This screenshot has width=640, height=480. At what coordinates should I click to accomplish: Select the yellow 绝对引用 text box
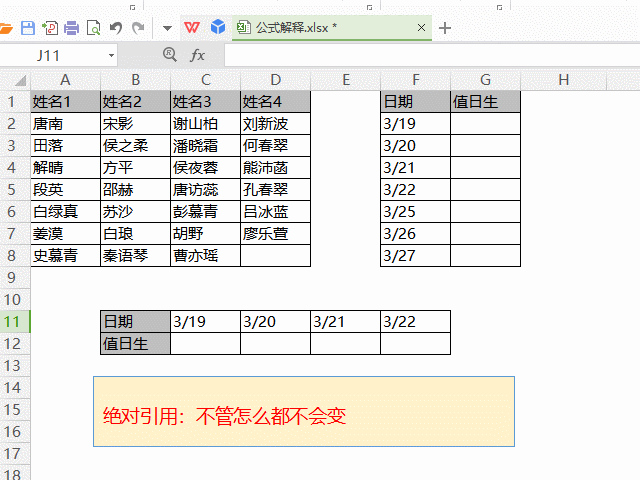pos(304,411)
